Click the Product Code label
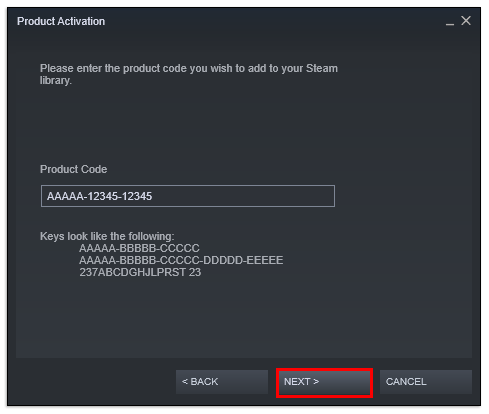The height and width of the screenshot is (414, 489). tap(73, 169)
